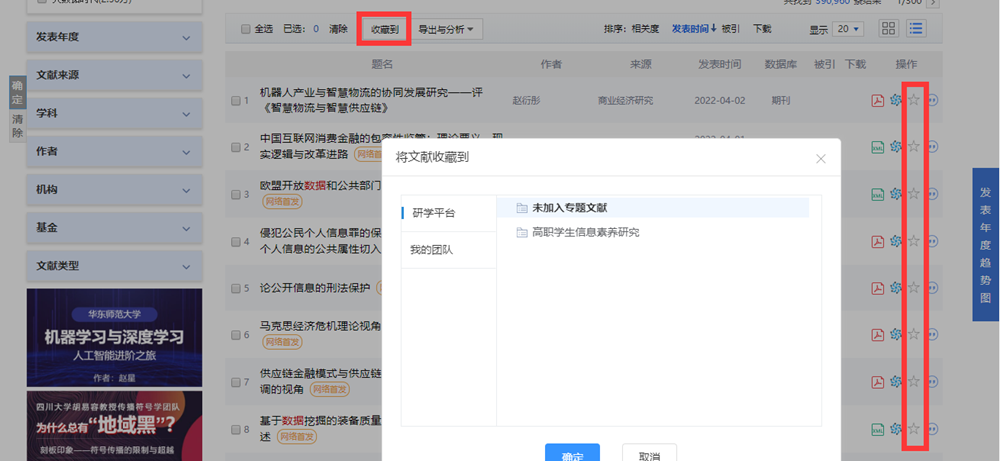Open citation icon for row 2 article
This screenshot has height=461, width=1000.
click(x=932, y=147)
